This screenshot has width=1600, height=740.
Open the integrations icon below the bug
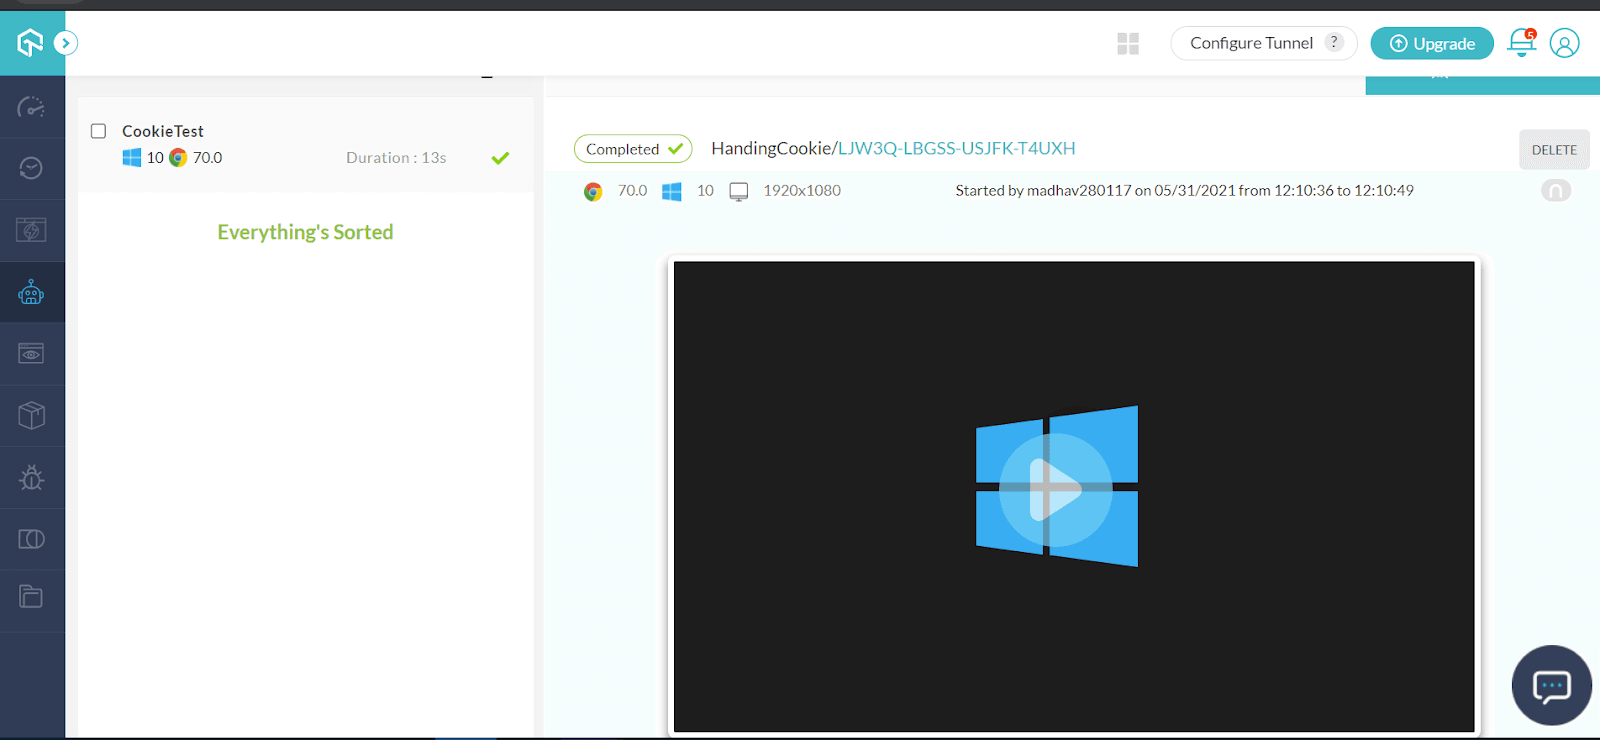(31, 539)
